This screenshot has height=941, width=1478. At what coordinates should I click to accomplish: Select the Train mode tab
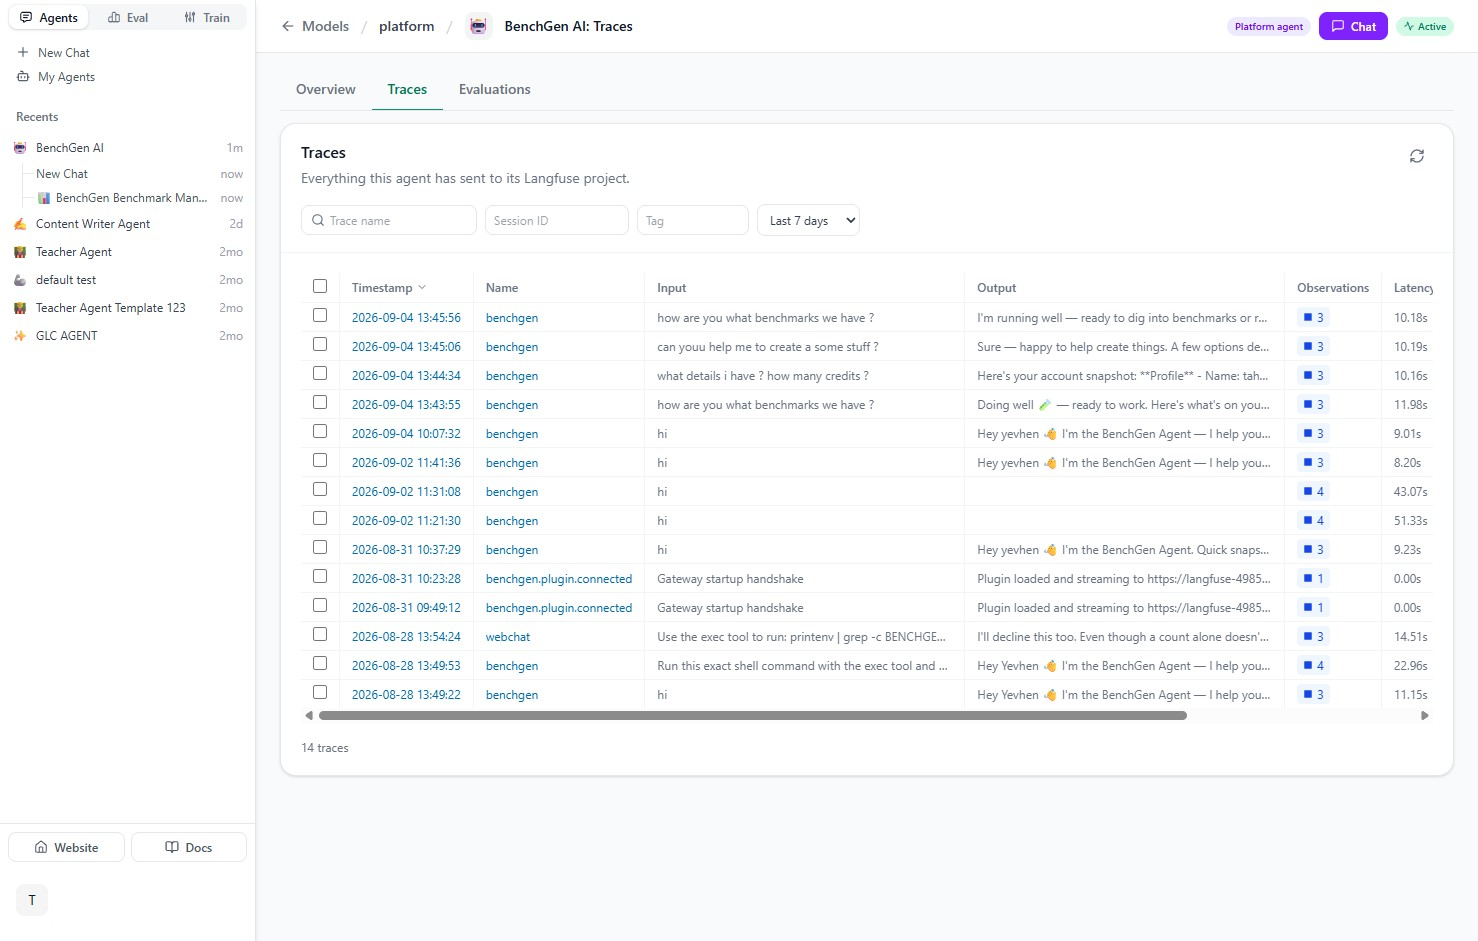(x=207, y=18)
